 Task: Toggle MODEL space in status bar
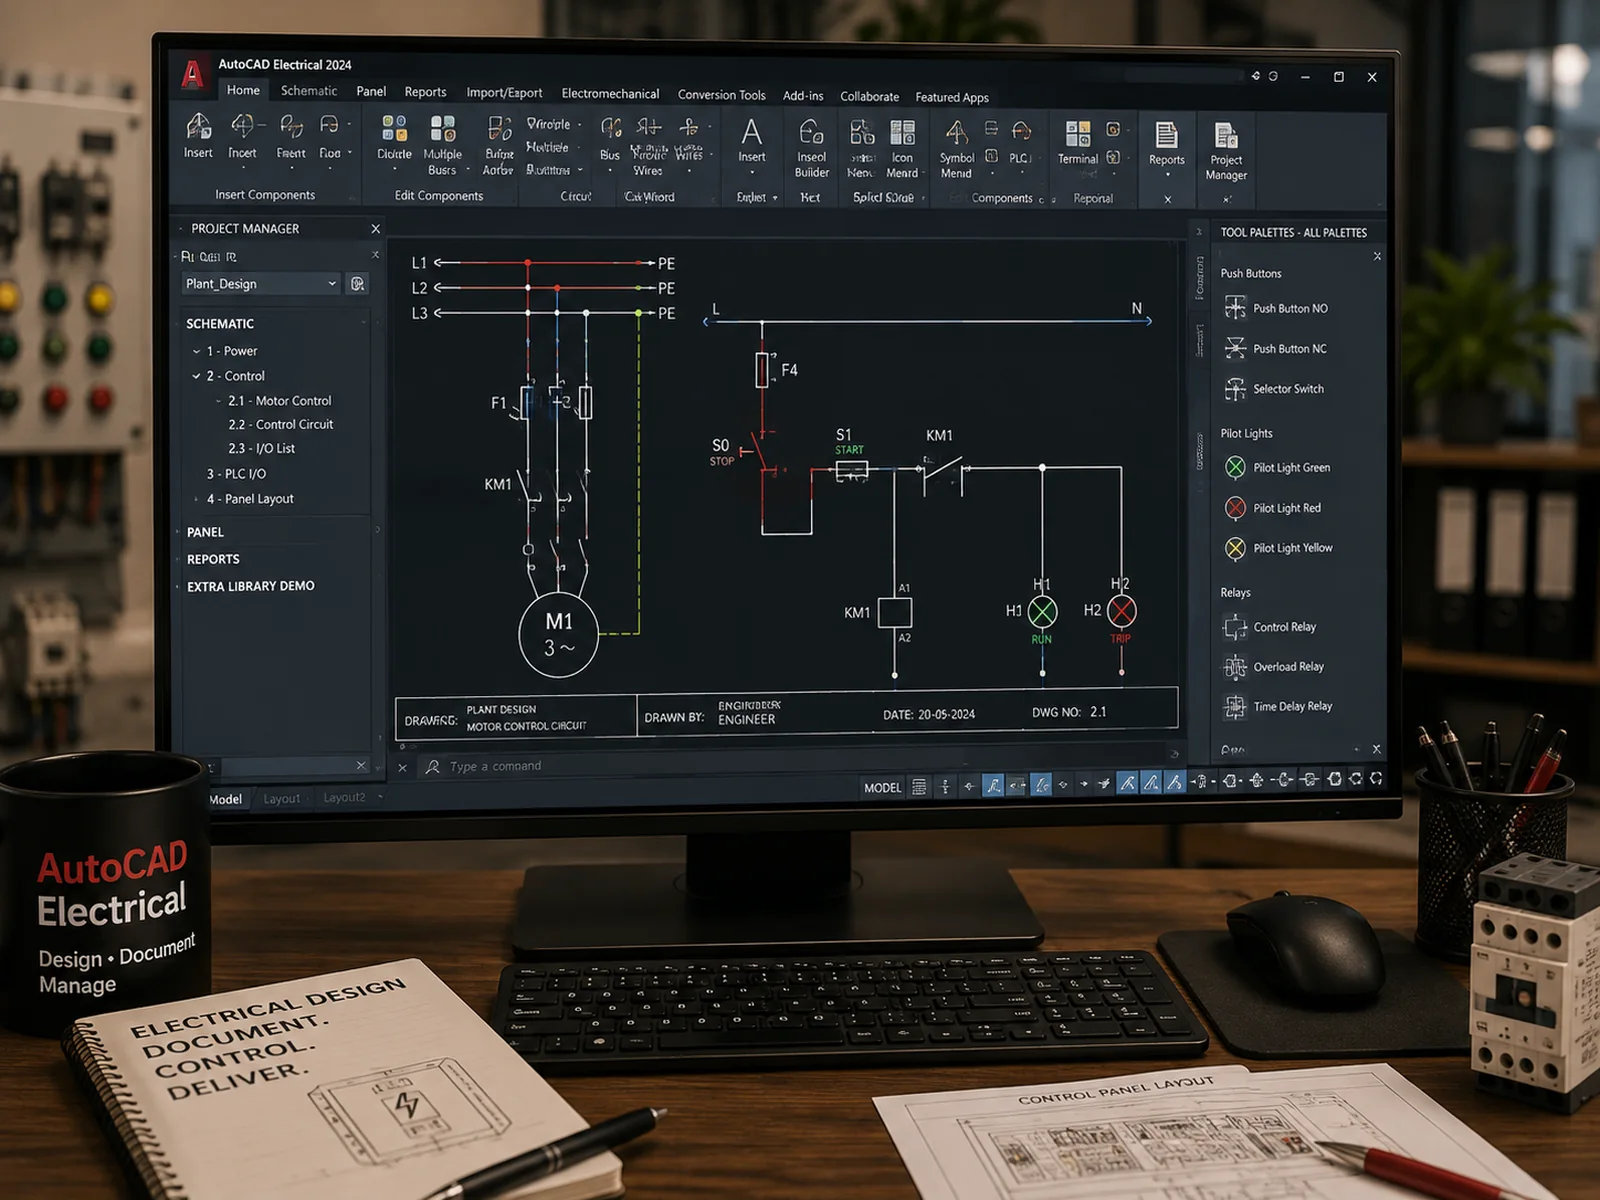pyautogui.click(x=882, y=788)
